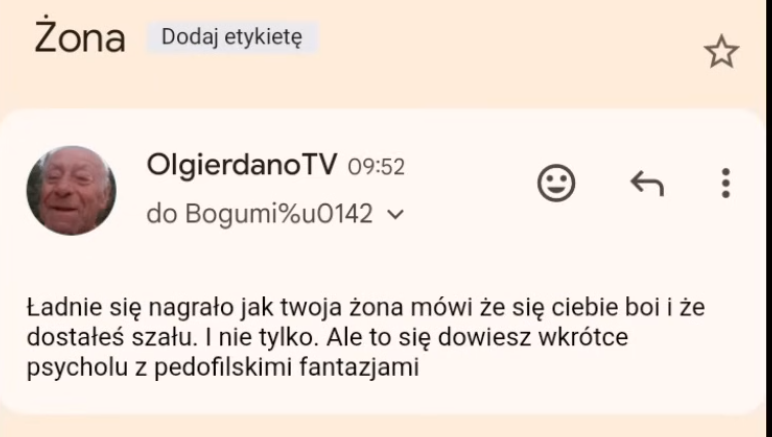Image resolution: width=772 pixels, height=437 pixels.
Task: Click the last line of the message body
Action: (x=223, y=367)
